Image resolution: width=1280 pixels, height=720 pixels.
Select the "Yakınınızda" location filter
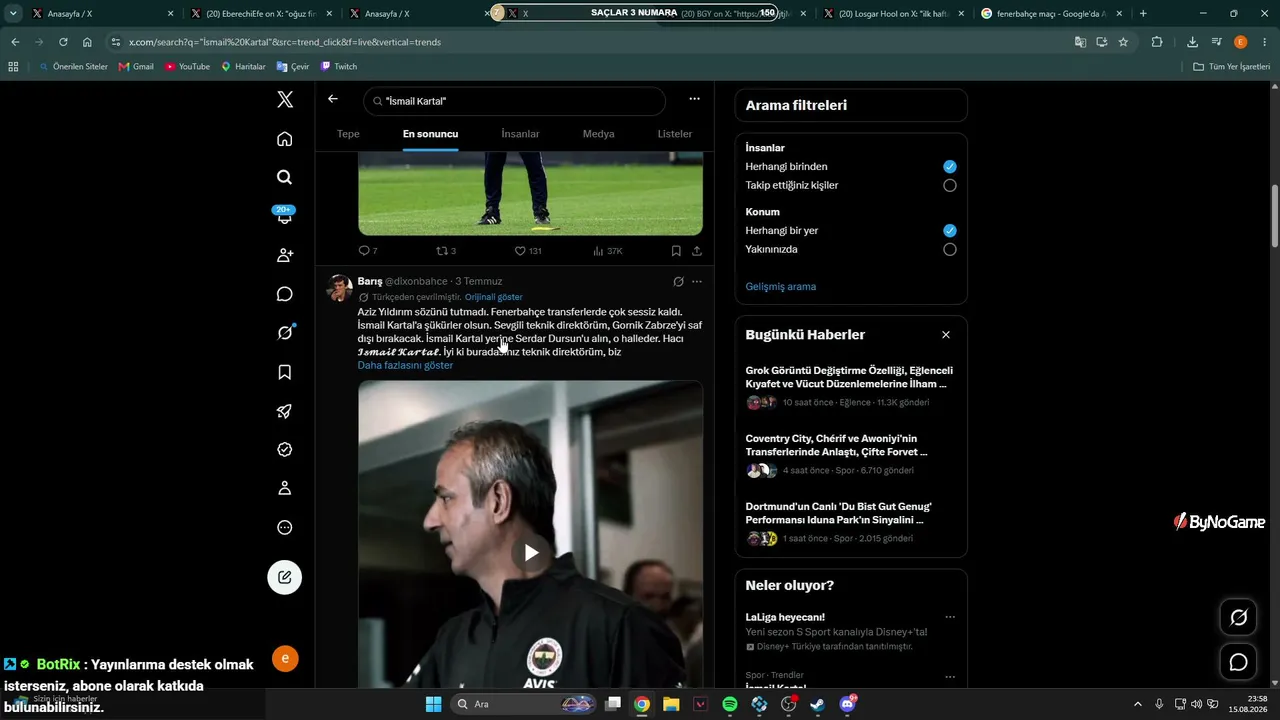(950, 249)
